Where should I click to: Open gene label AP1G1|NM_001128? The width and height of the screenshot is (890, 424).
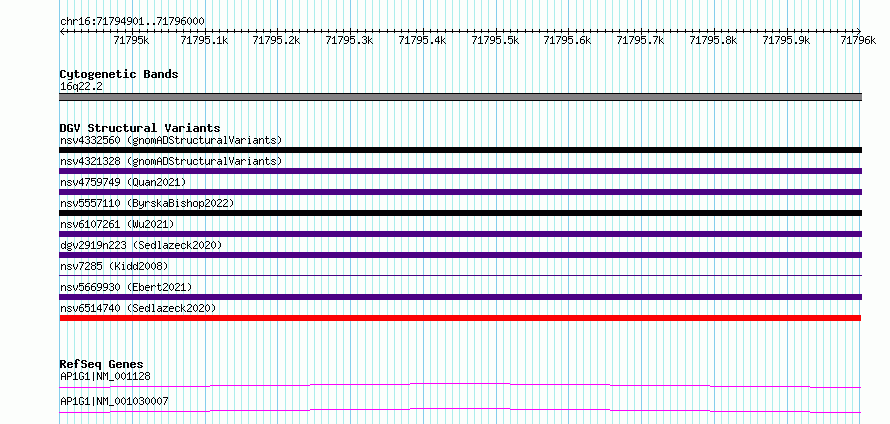click(x=105, y=376)
